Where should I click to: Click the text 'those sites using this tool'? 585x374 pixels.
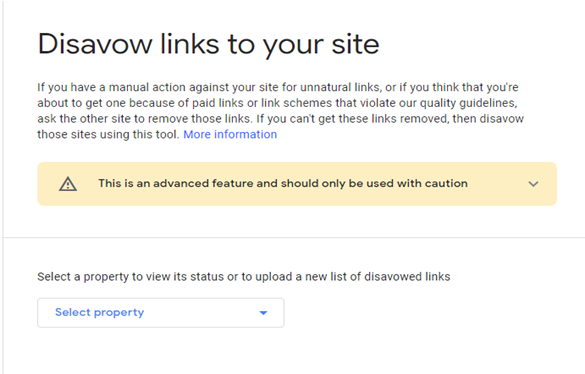tap(108, 134)
